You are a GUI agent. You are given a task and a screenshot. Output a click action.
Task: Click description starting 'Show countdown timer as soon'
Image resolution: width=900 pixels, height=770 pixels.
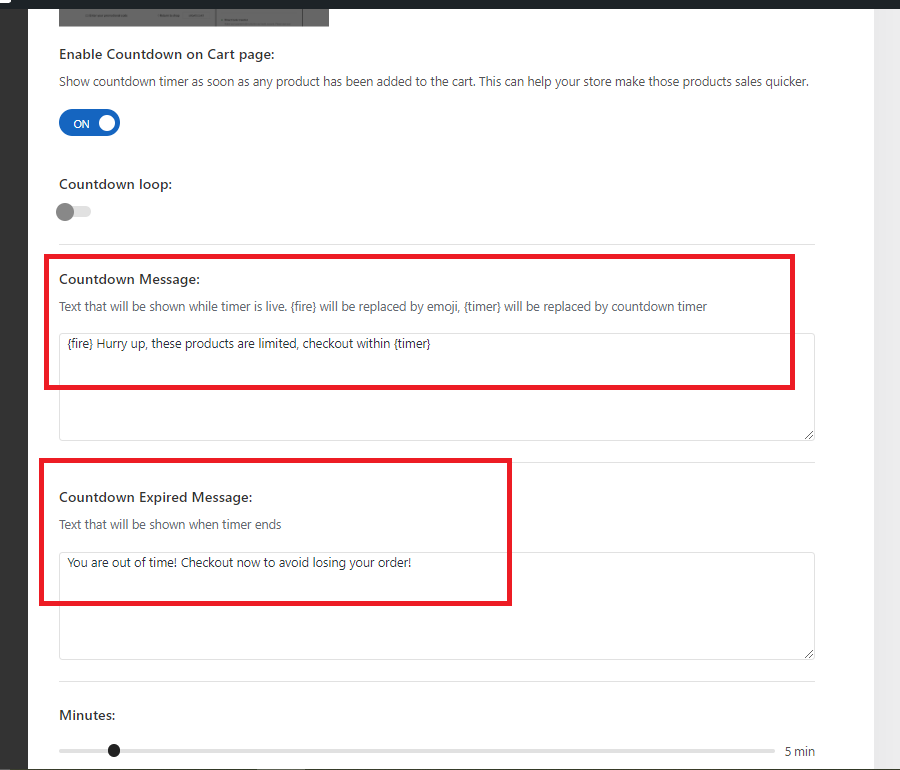pos(434,81)
